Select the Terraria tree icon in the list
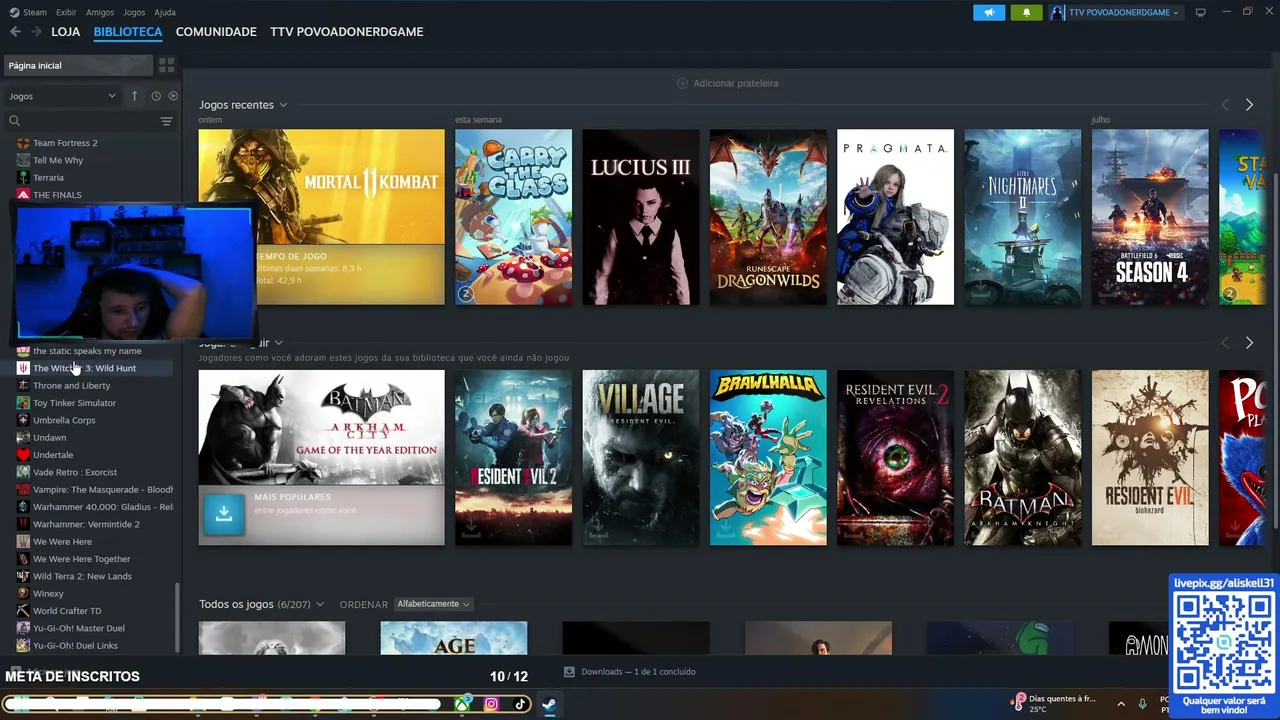 coord(23,178)
